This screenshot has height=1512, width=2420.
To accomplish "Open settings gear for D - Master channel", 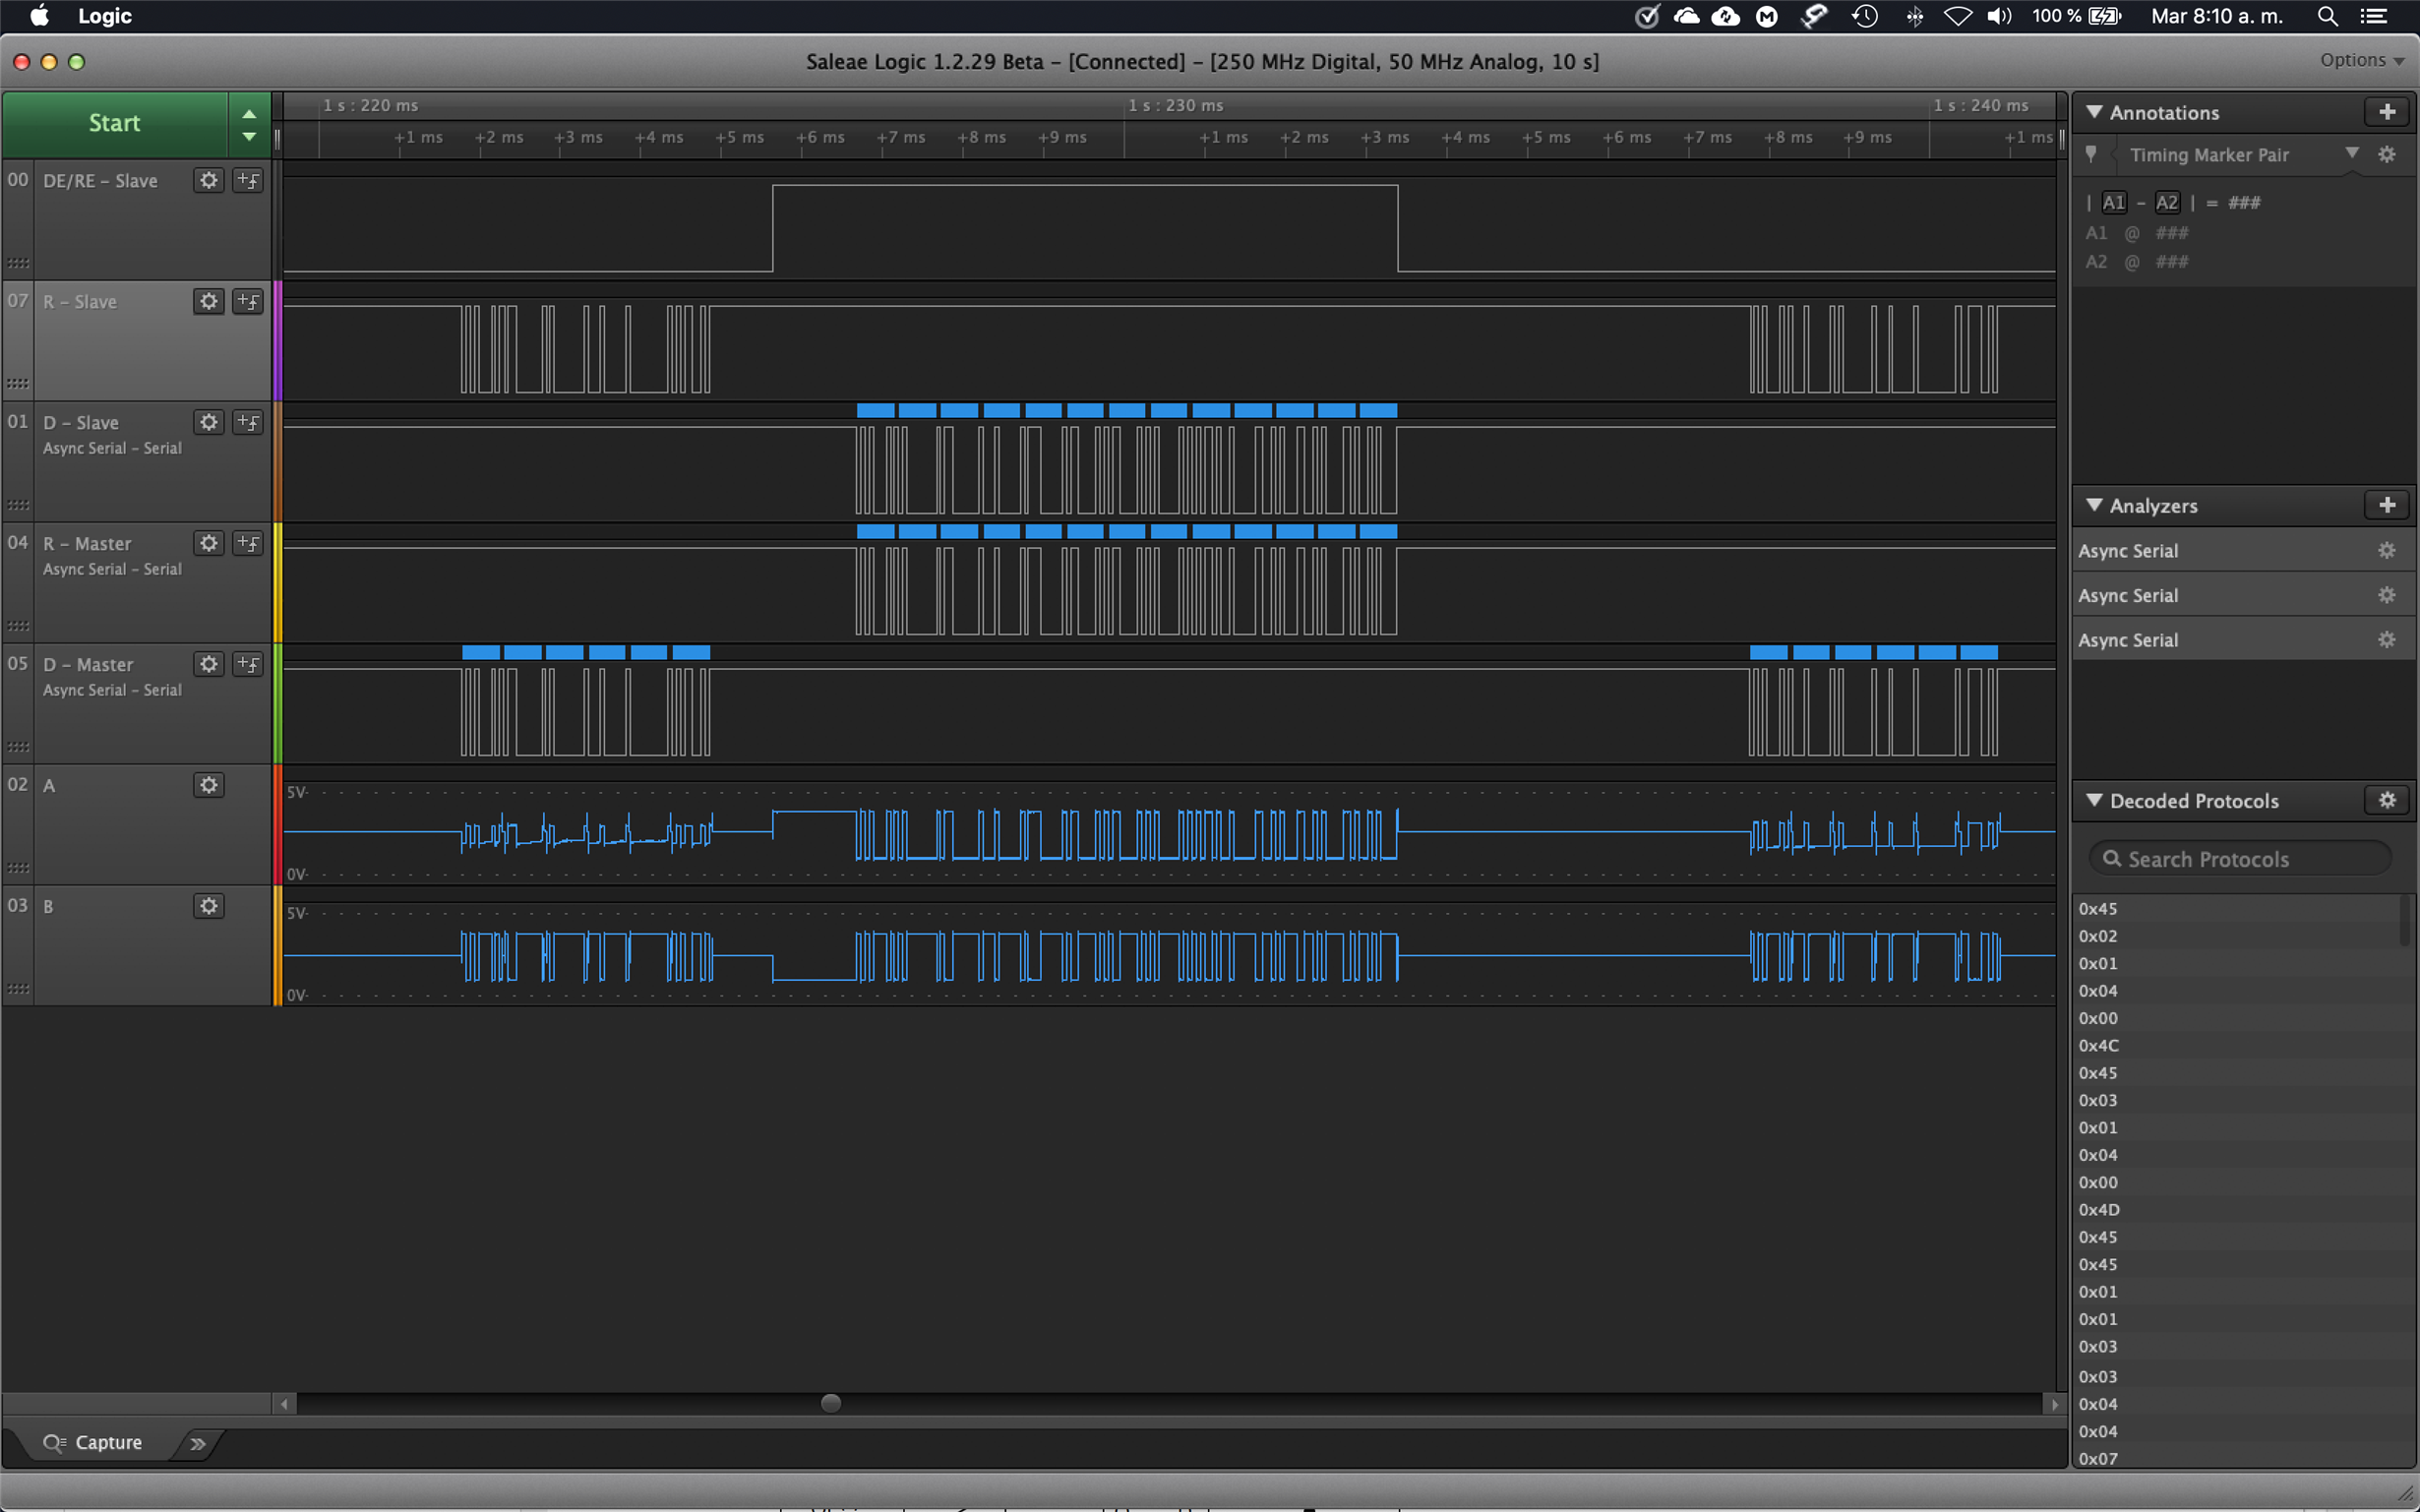I will tap(208, 664).
